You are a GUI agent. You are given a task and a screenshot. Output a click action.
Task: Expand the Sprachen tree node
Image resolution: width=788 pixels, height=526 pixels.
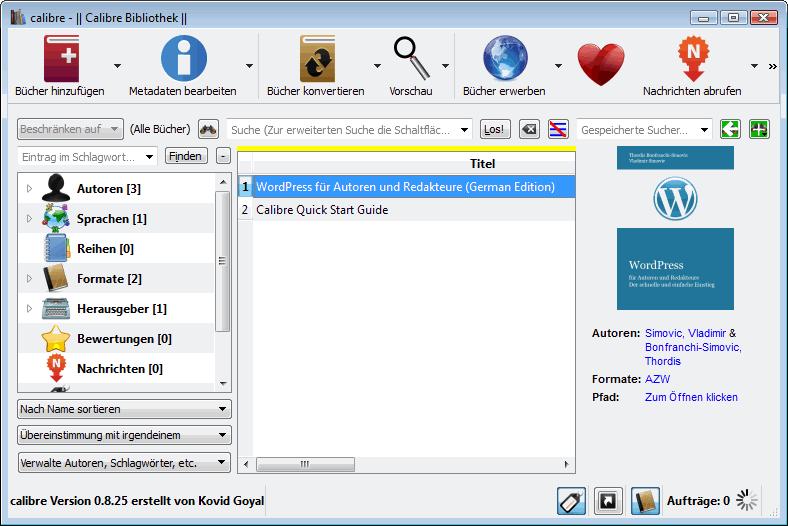click(29, 219)
